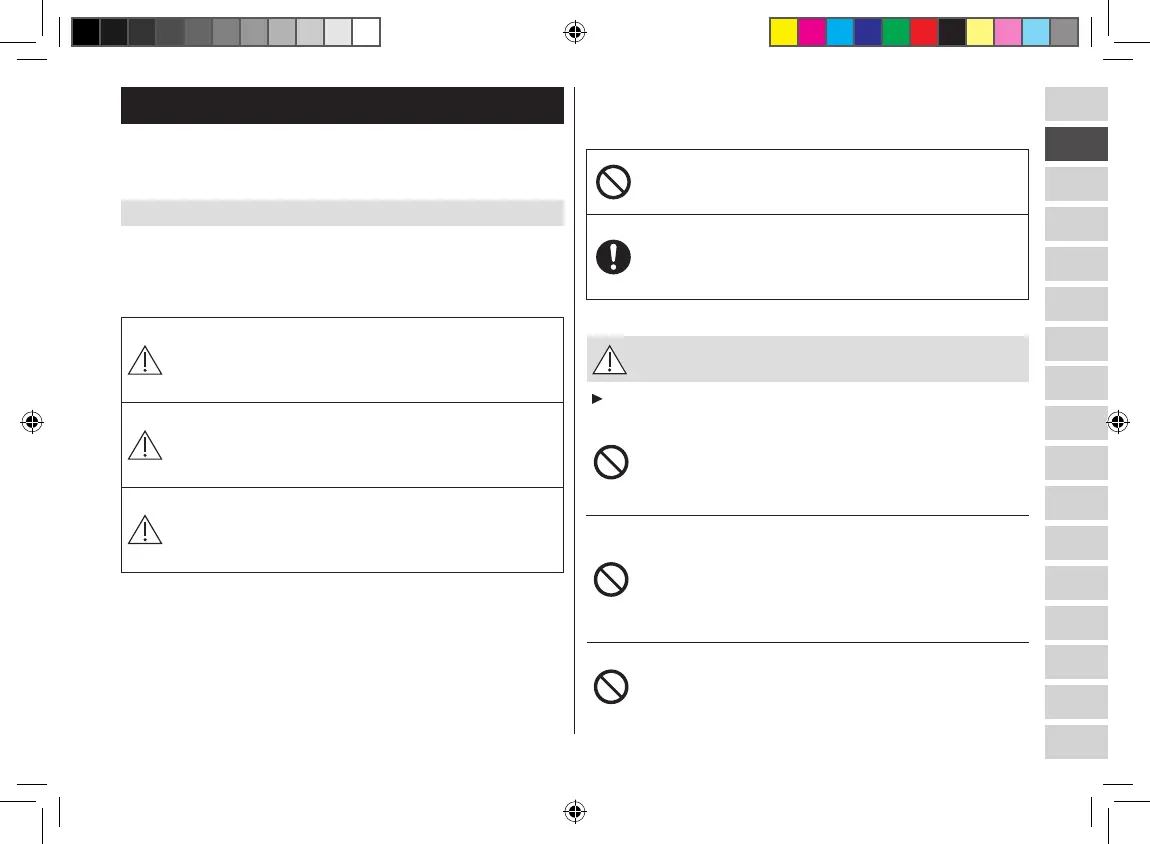Click the black header bar at the top left
The height and width of the screenshot is (844, 1150).
[x=342, y=105]
